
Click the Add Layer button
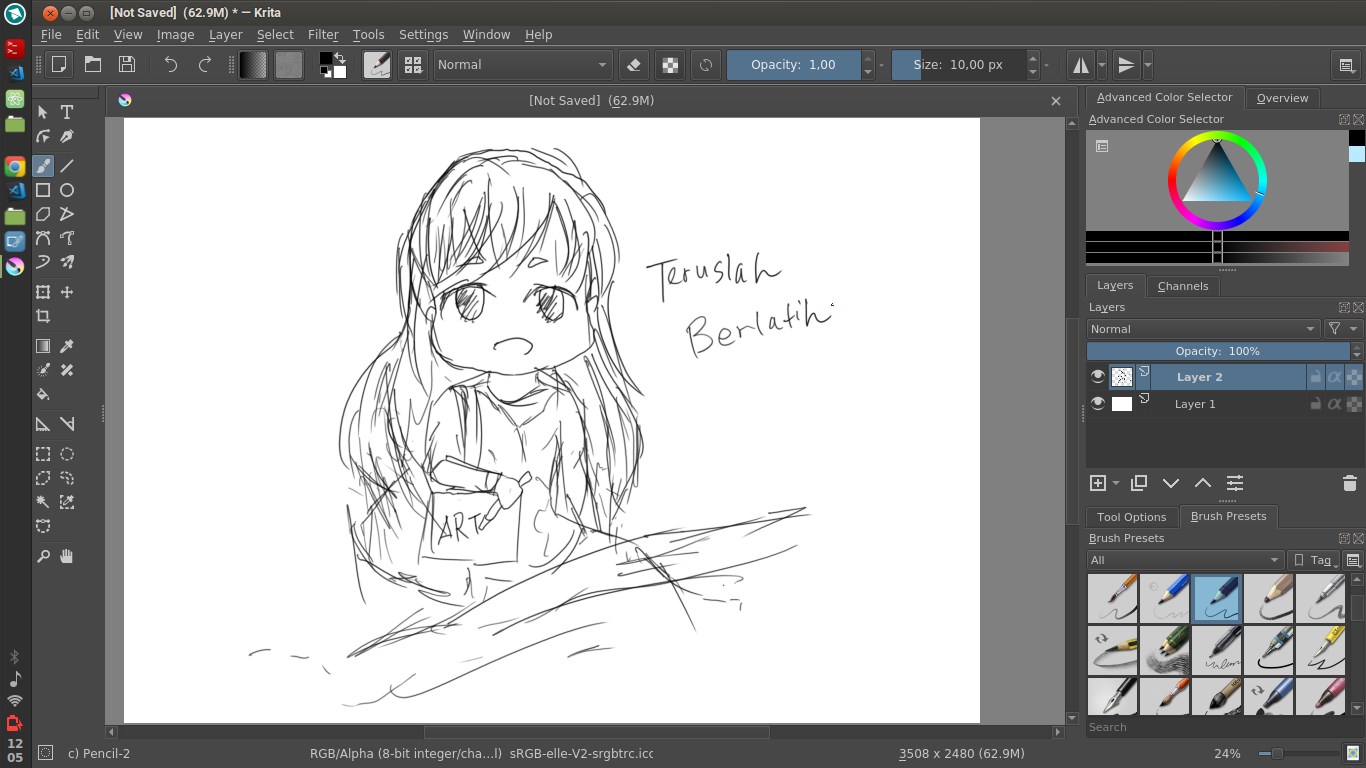[x=1095, y=483]
